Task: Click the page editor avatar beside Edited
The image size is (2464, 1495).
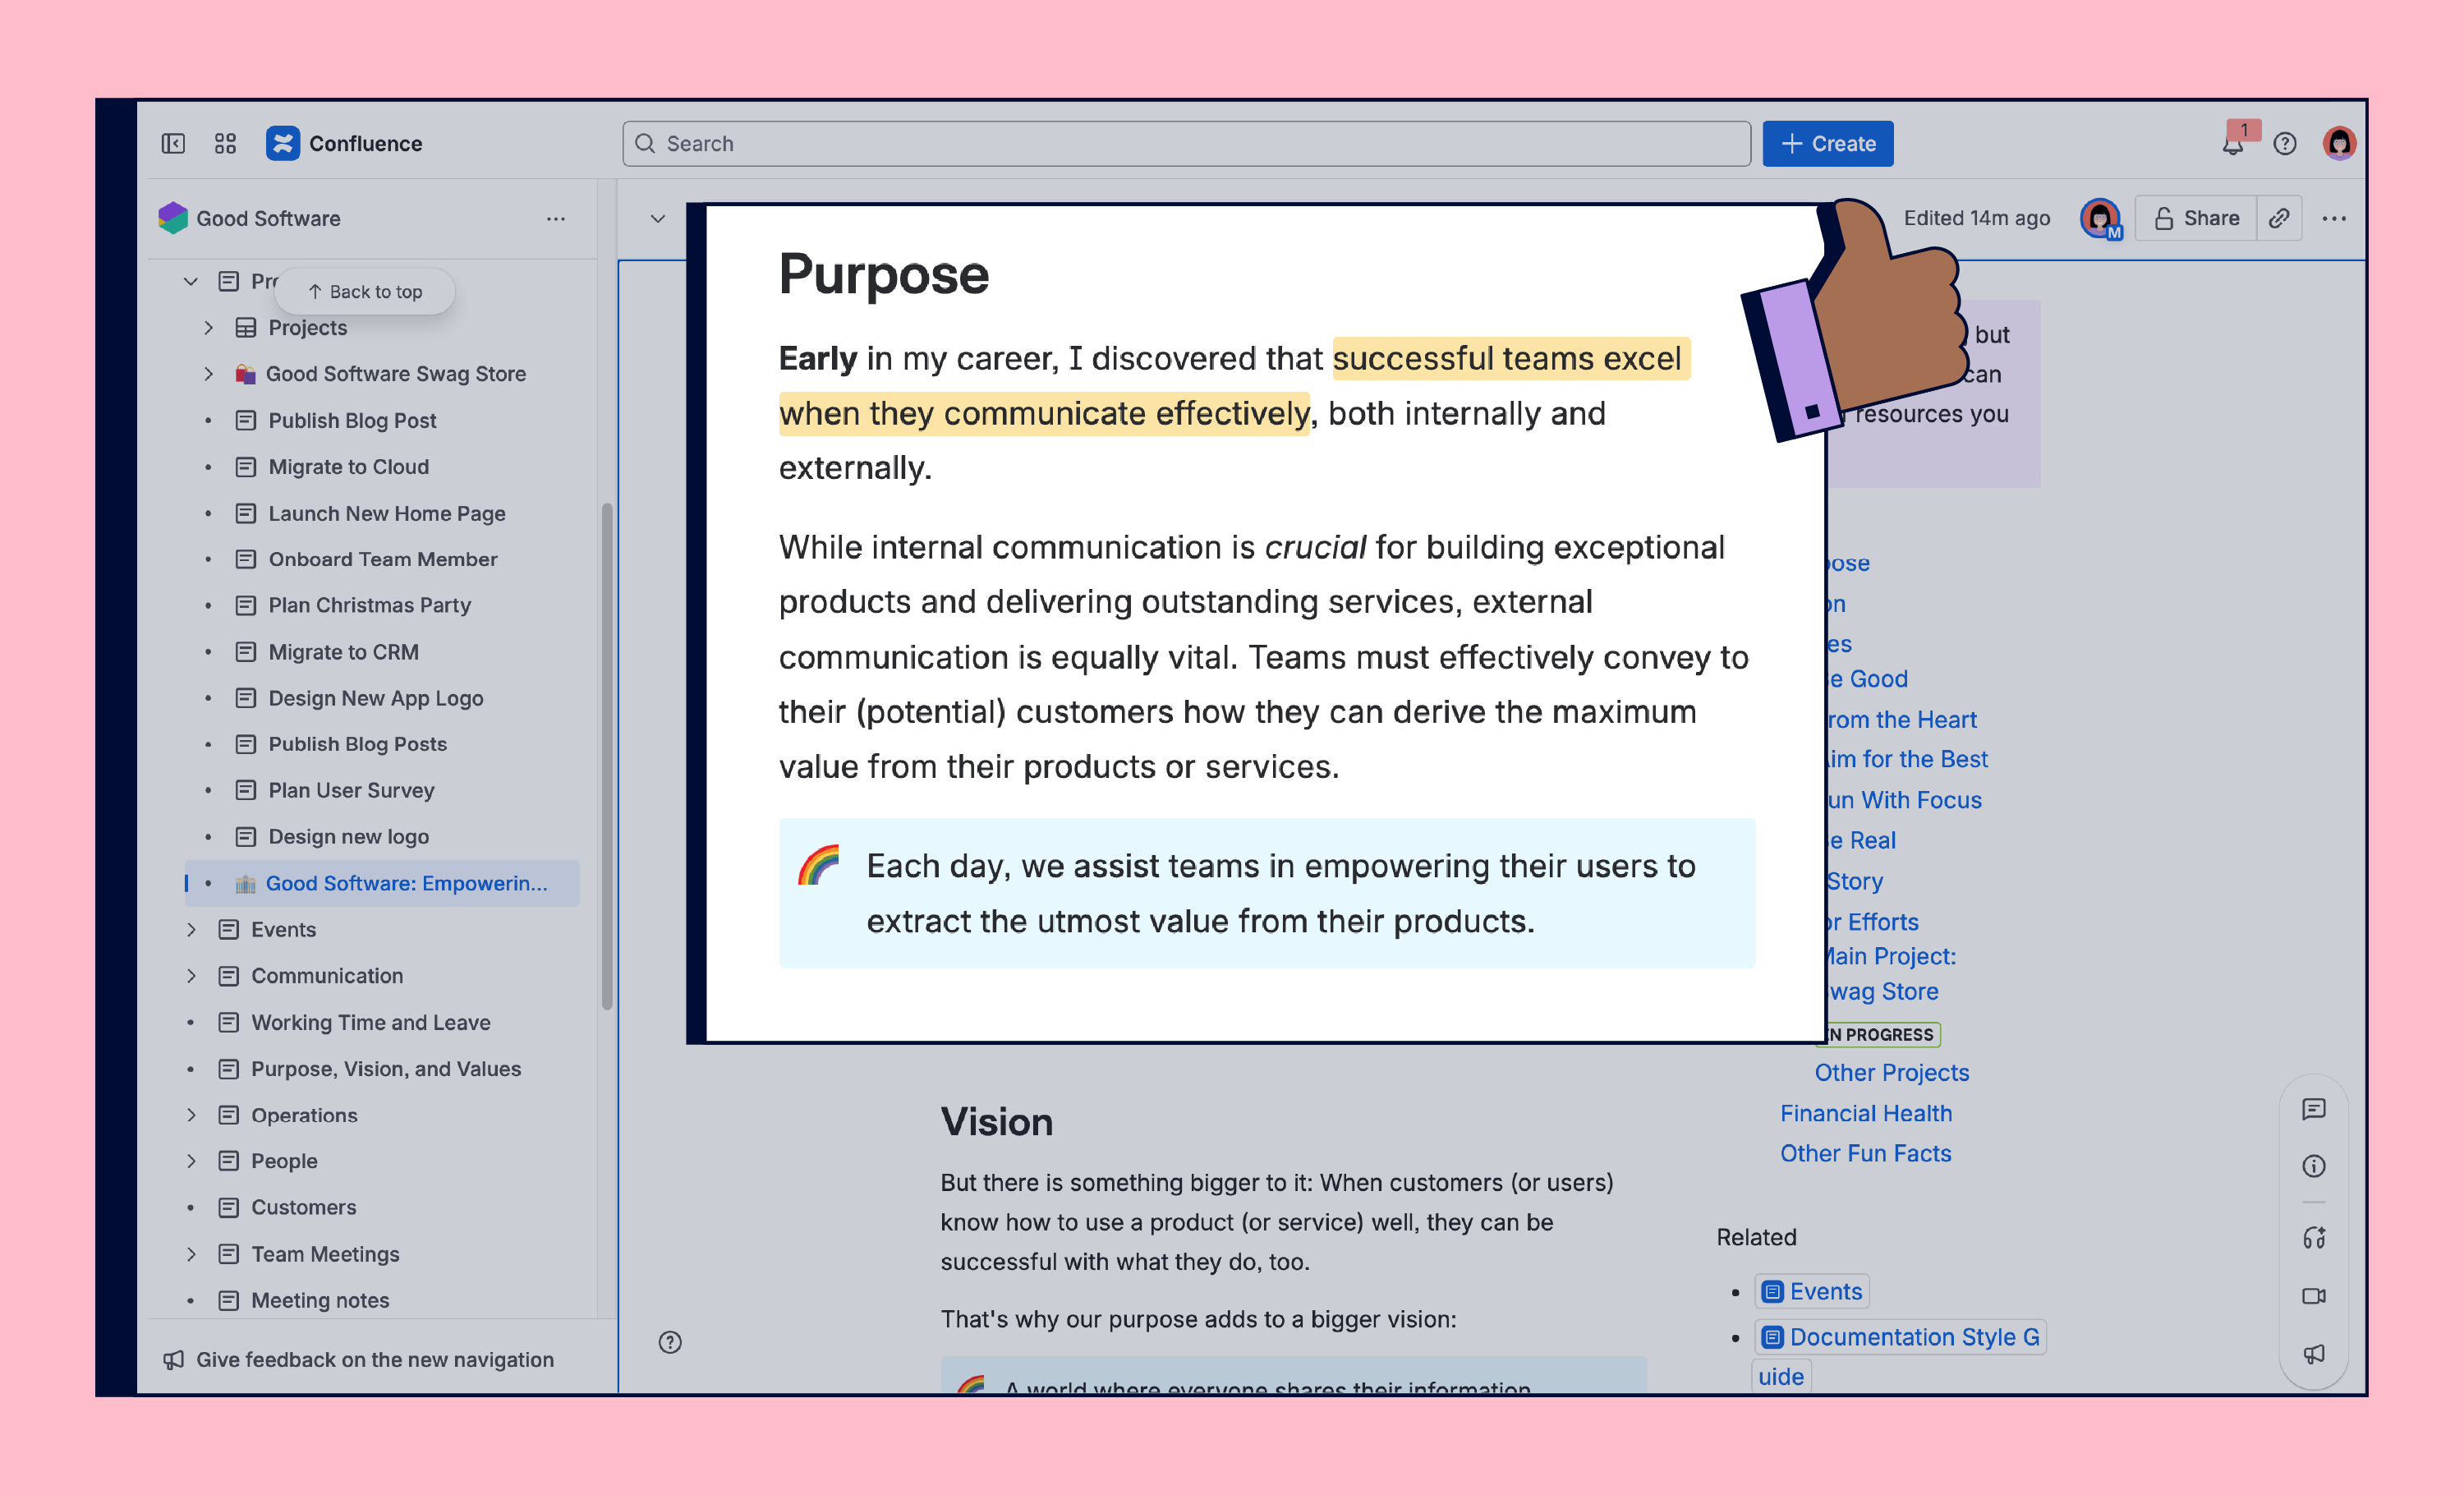Action: tap(2101, 218)
